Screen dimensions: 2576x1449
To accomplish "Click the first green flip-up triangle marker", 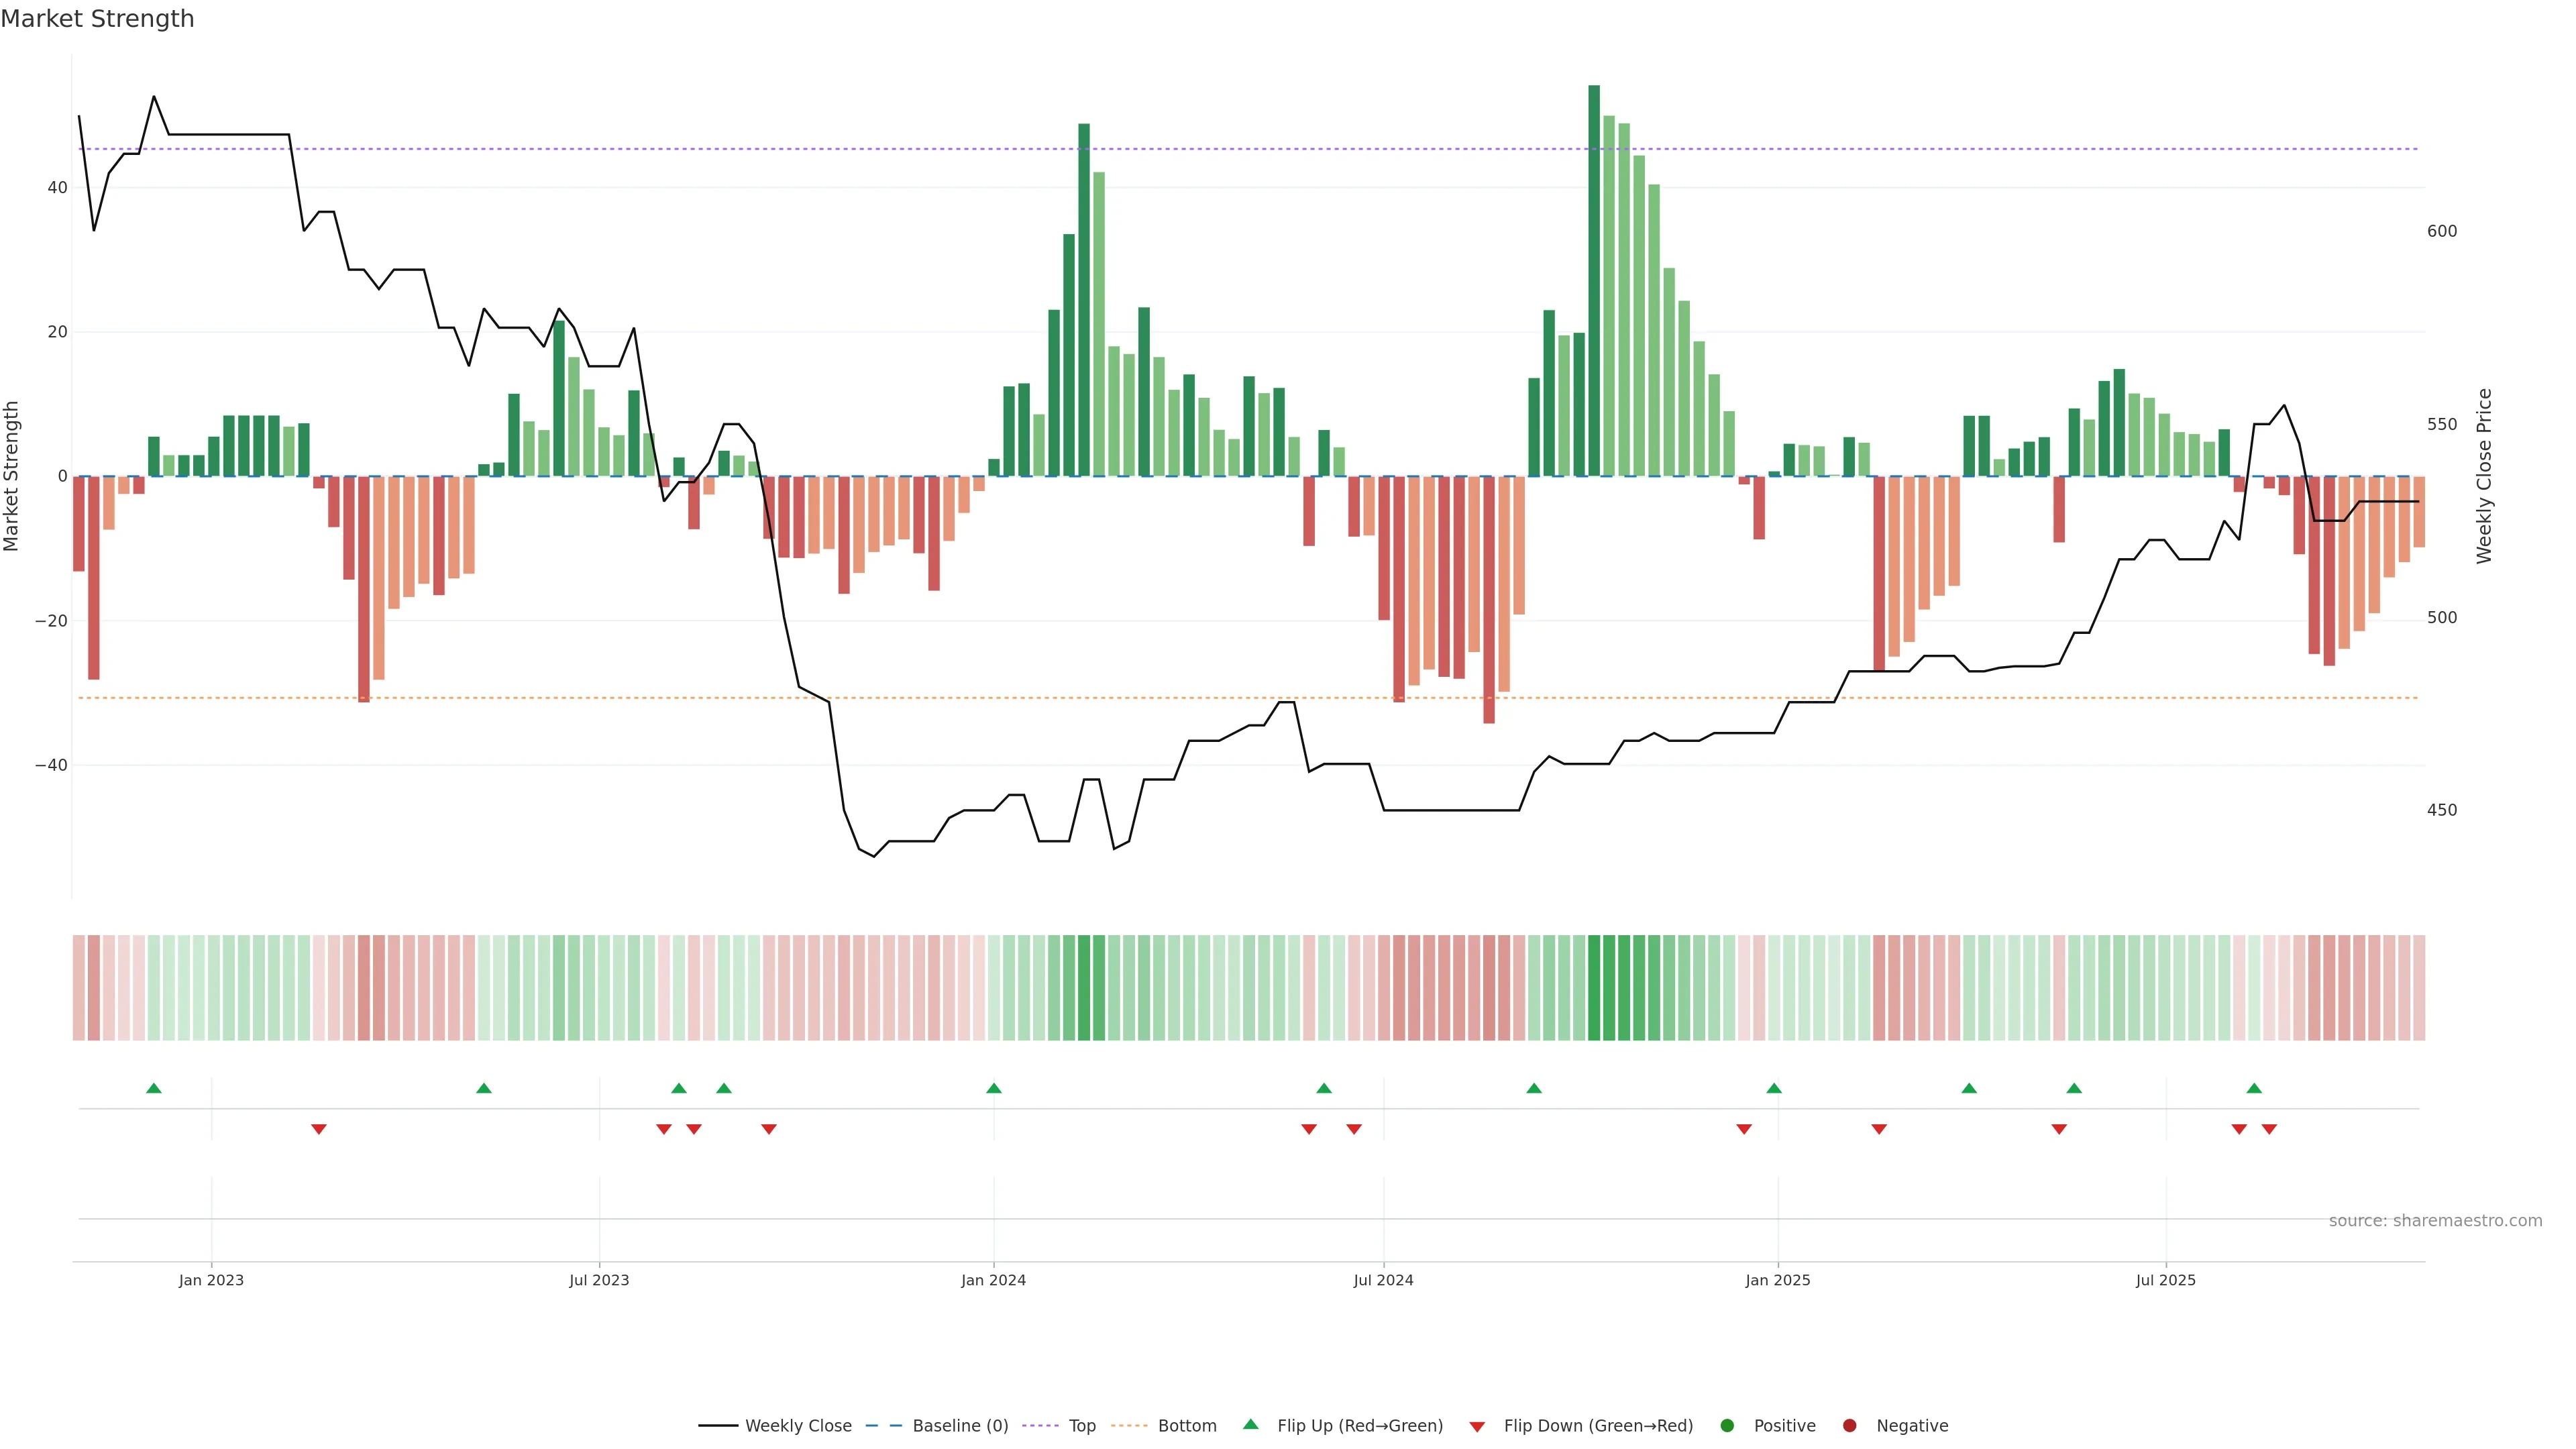I will (x=154, y=1088).
